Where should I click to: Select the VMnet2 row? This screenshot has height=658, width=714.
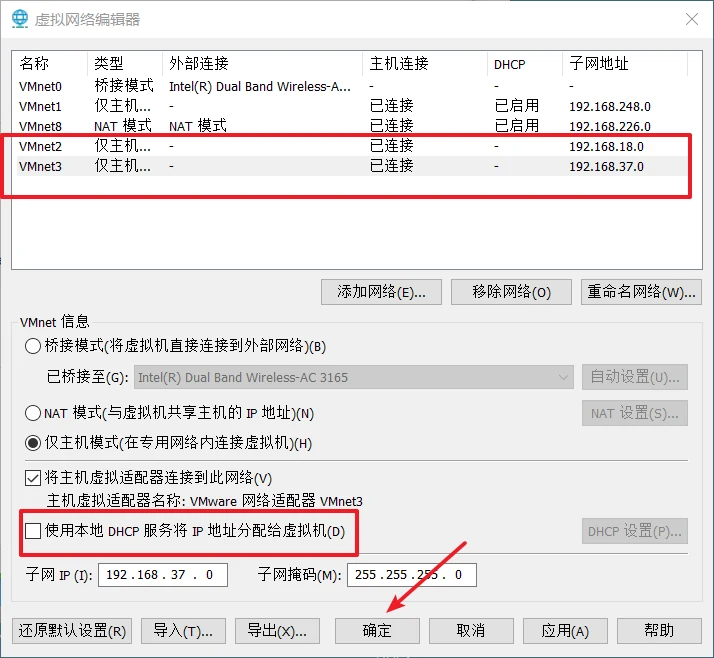352,146
